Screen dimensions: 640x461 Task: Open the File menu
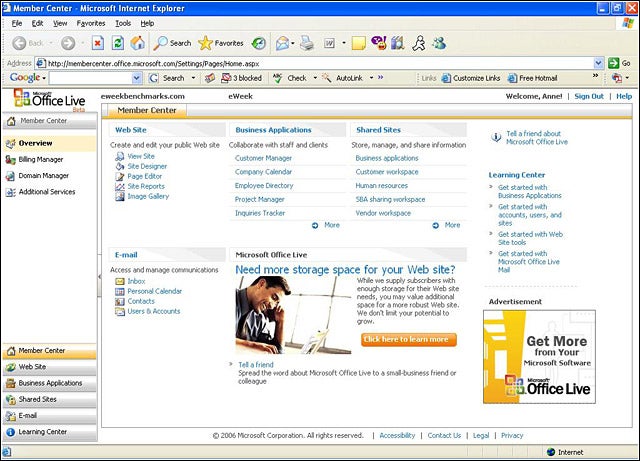pyautogui.click(x=17, y=23)
